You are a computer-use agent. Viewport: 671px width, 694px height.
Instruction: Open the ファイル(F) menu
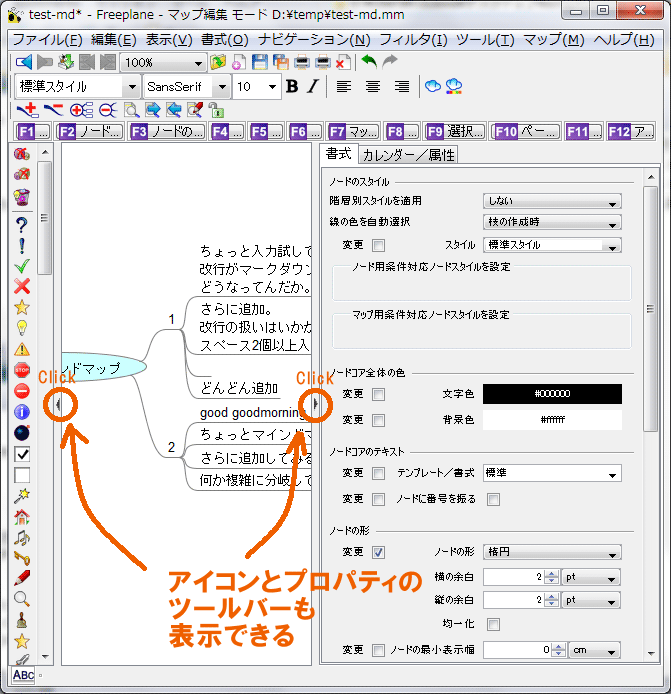(x=47, y=40)
